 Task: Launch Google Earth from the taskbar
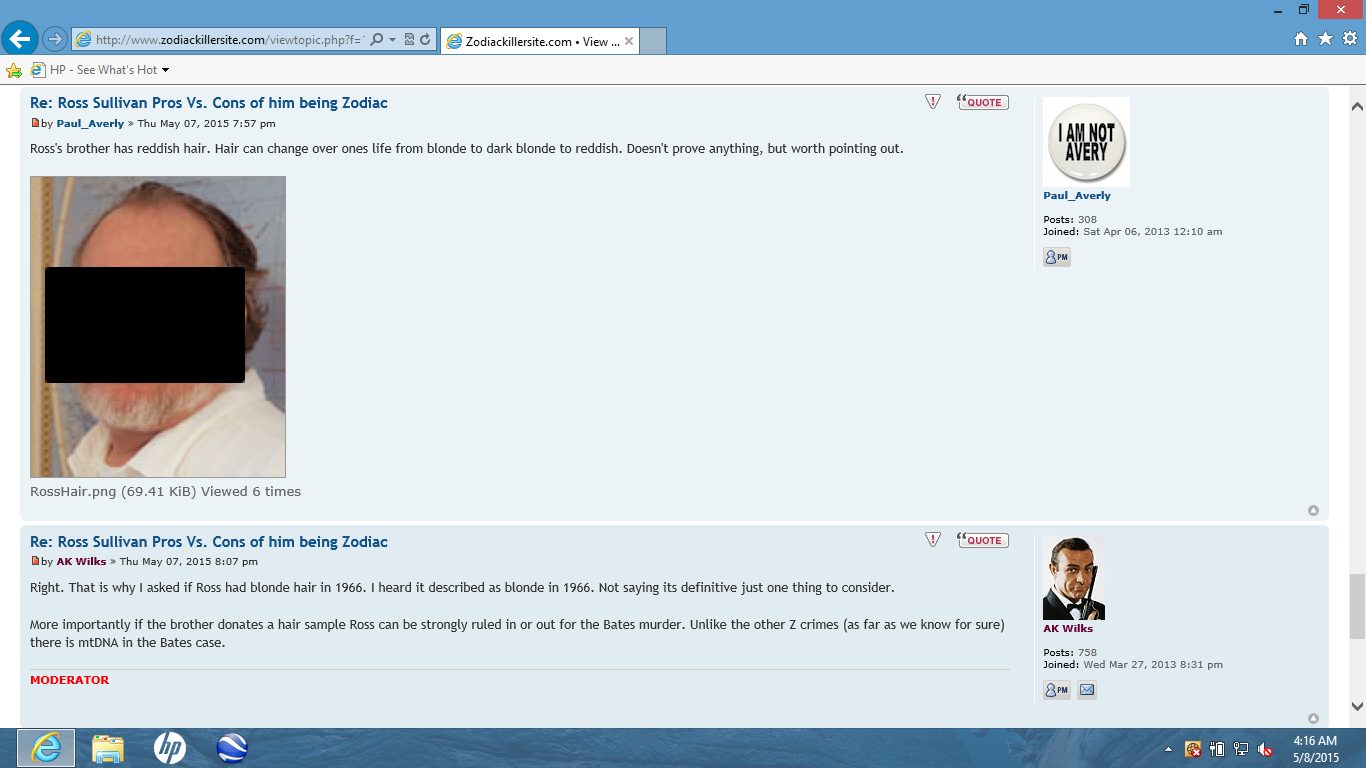click(232, 748)
